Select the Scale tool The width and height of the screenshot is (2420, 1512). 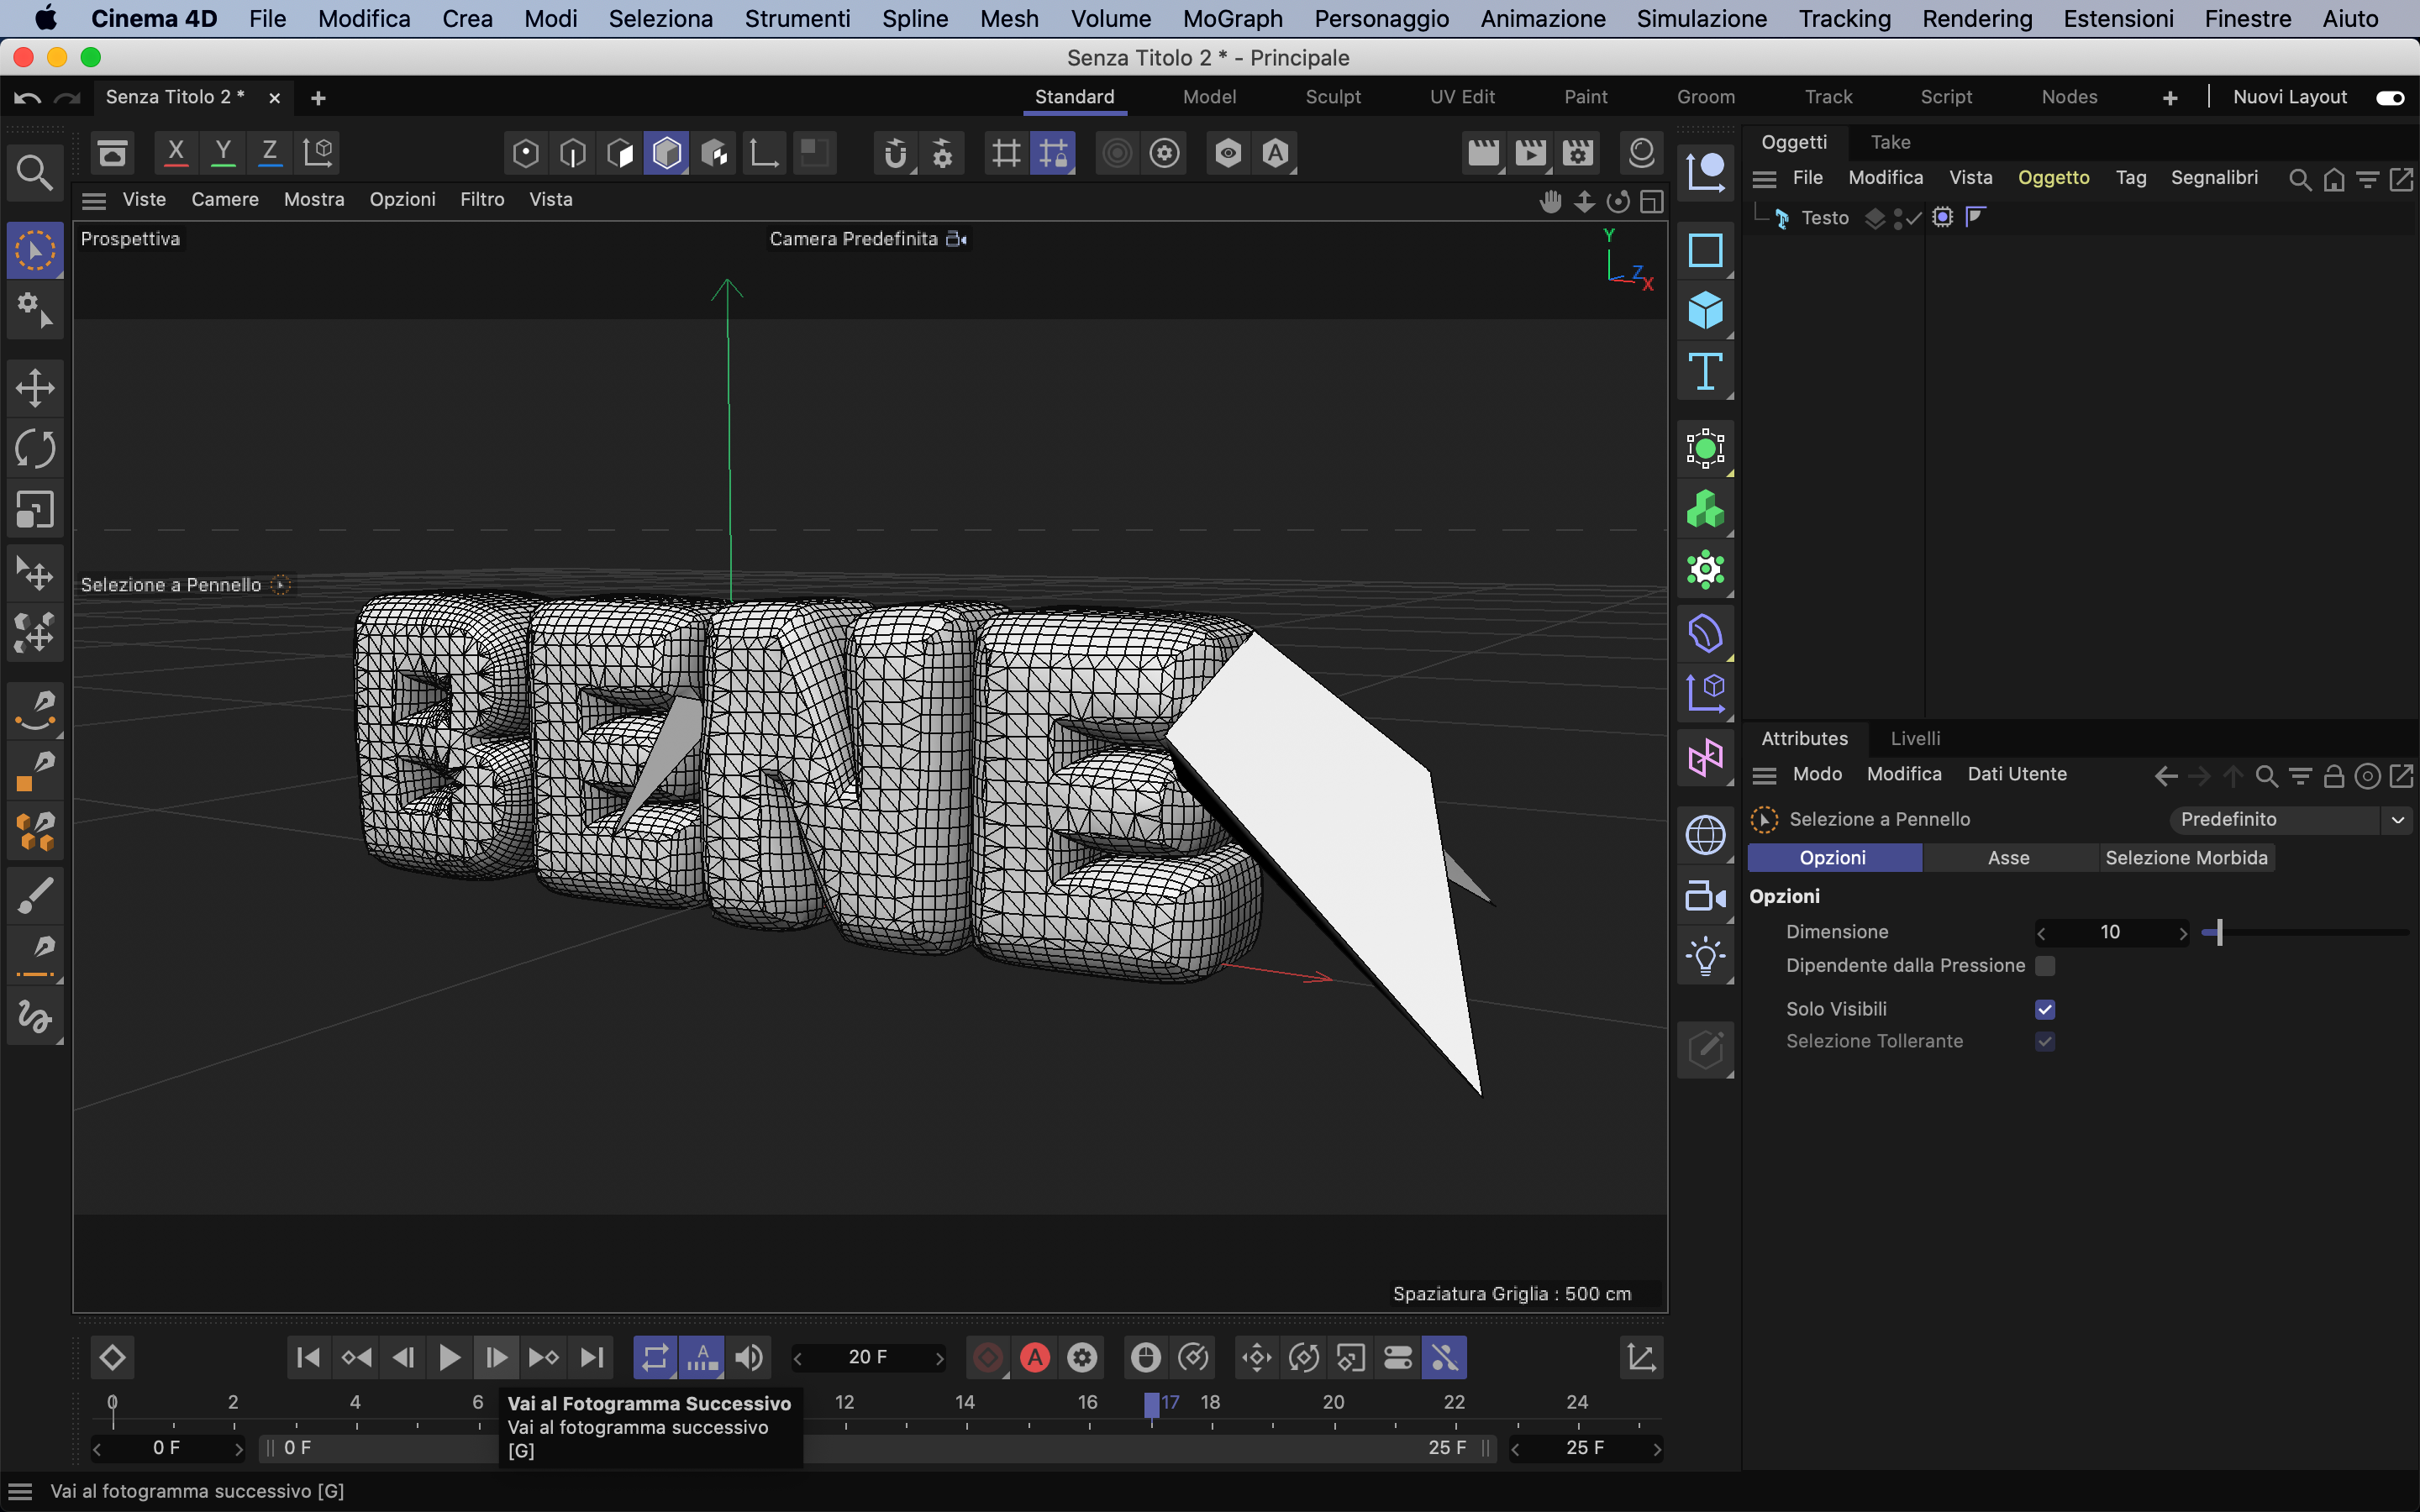35,510
